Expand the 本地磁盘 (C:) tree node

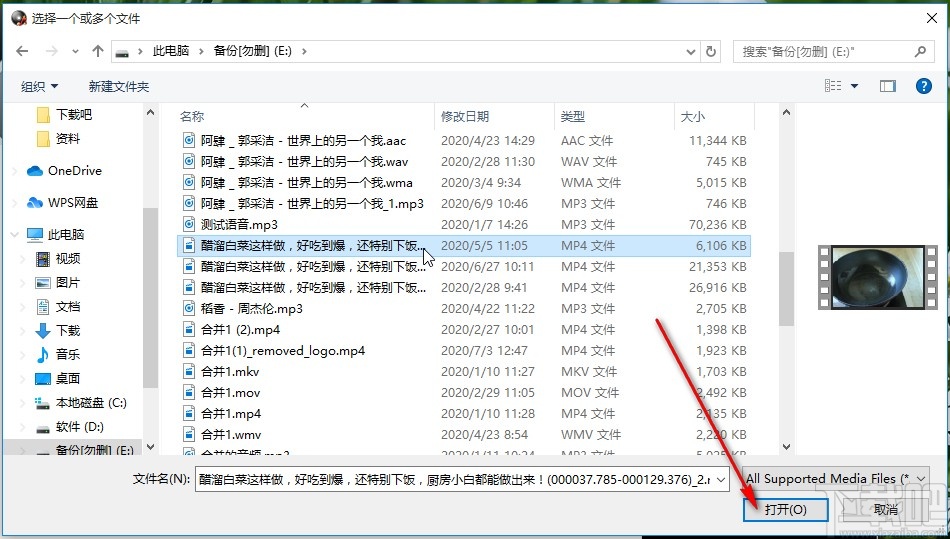click(x=24, y=403)
